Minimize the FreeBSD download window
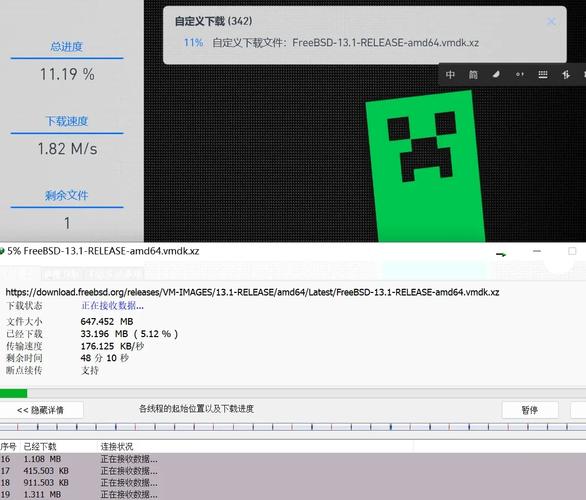This screenshot has width=586, height=500. click(x=537, y=251)
